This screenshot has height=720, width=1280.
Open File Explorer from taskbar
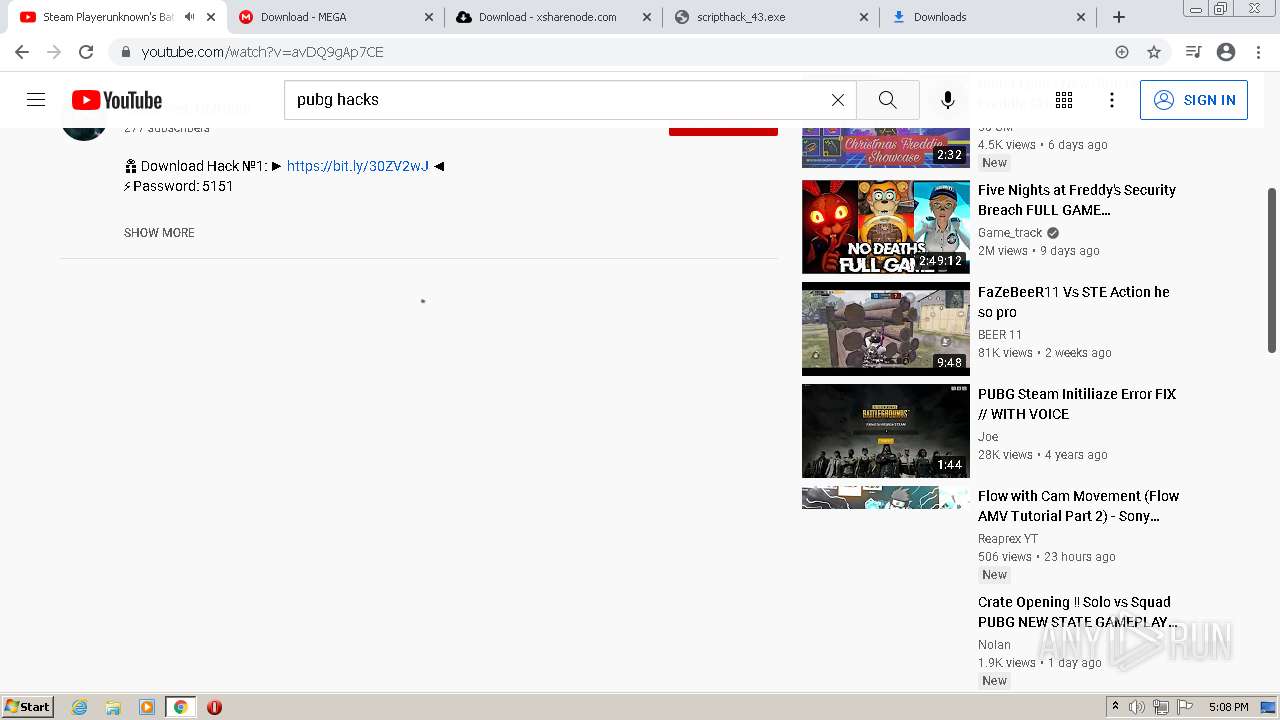113,707
